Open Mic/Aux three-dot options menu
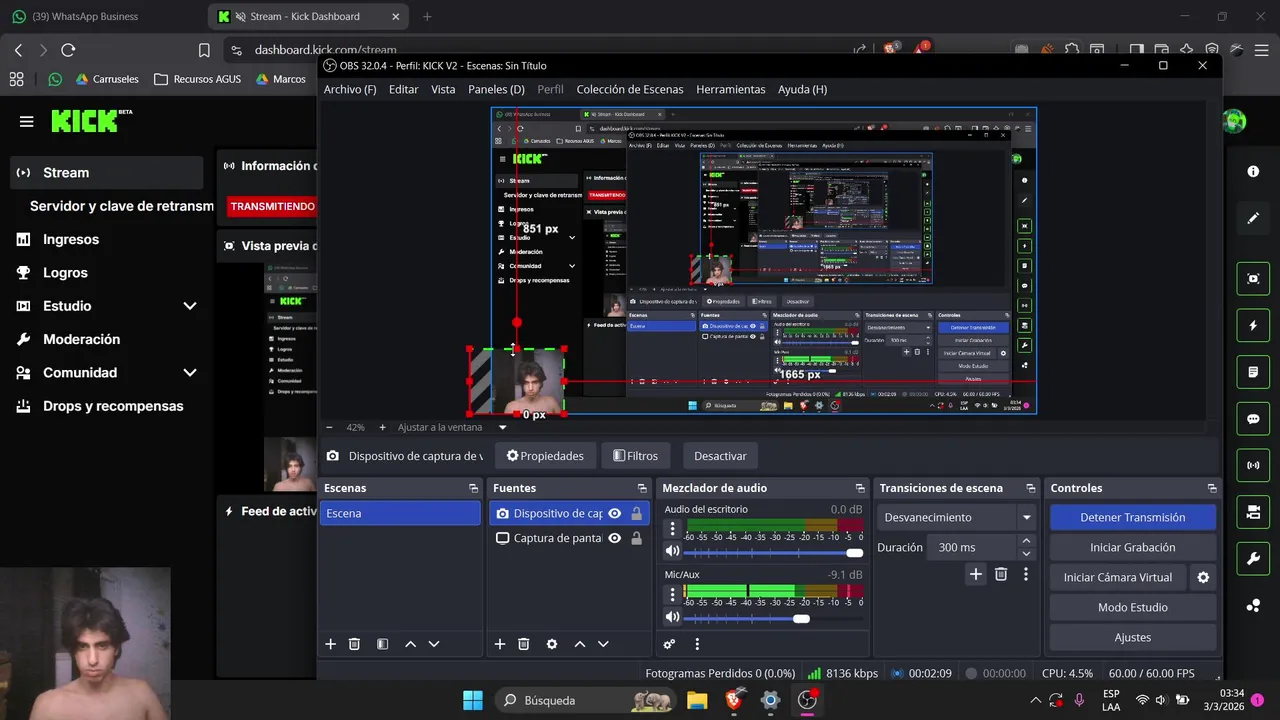The height and width of the screenshot is (720, 1280). coord(672,594)
